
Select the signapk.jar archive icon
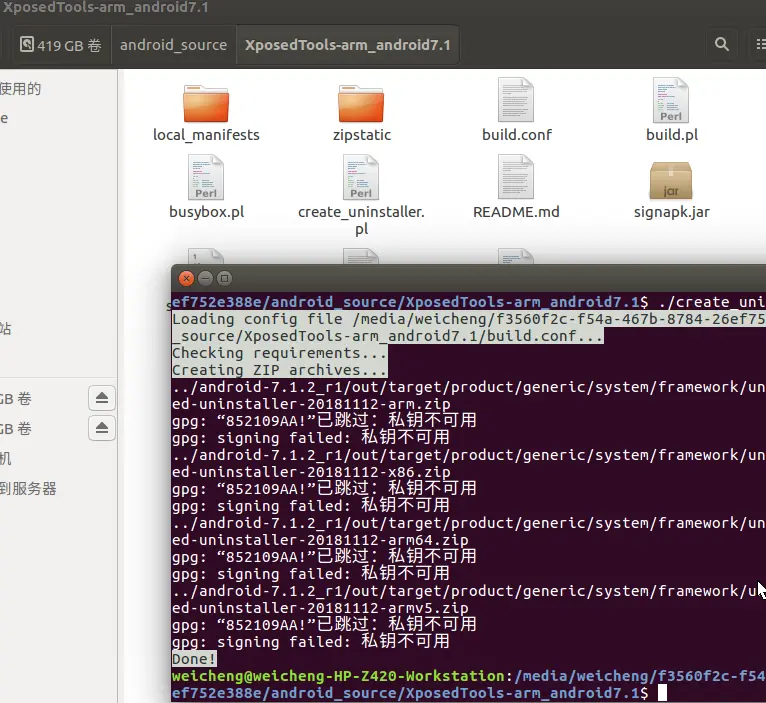(x=671, y=180)
